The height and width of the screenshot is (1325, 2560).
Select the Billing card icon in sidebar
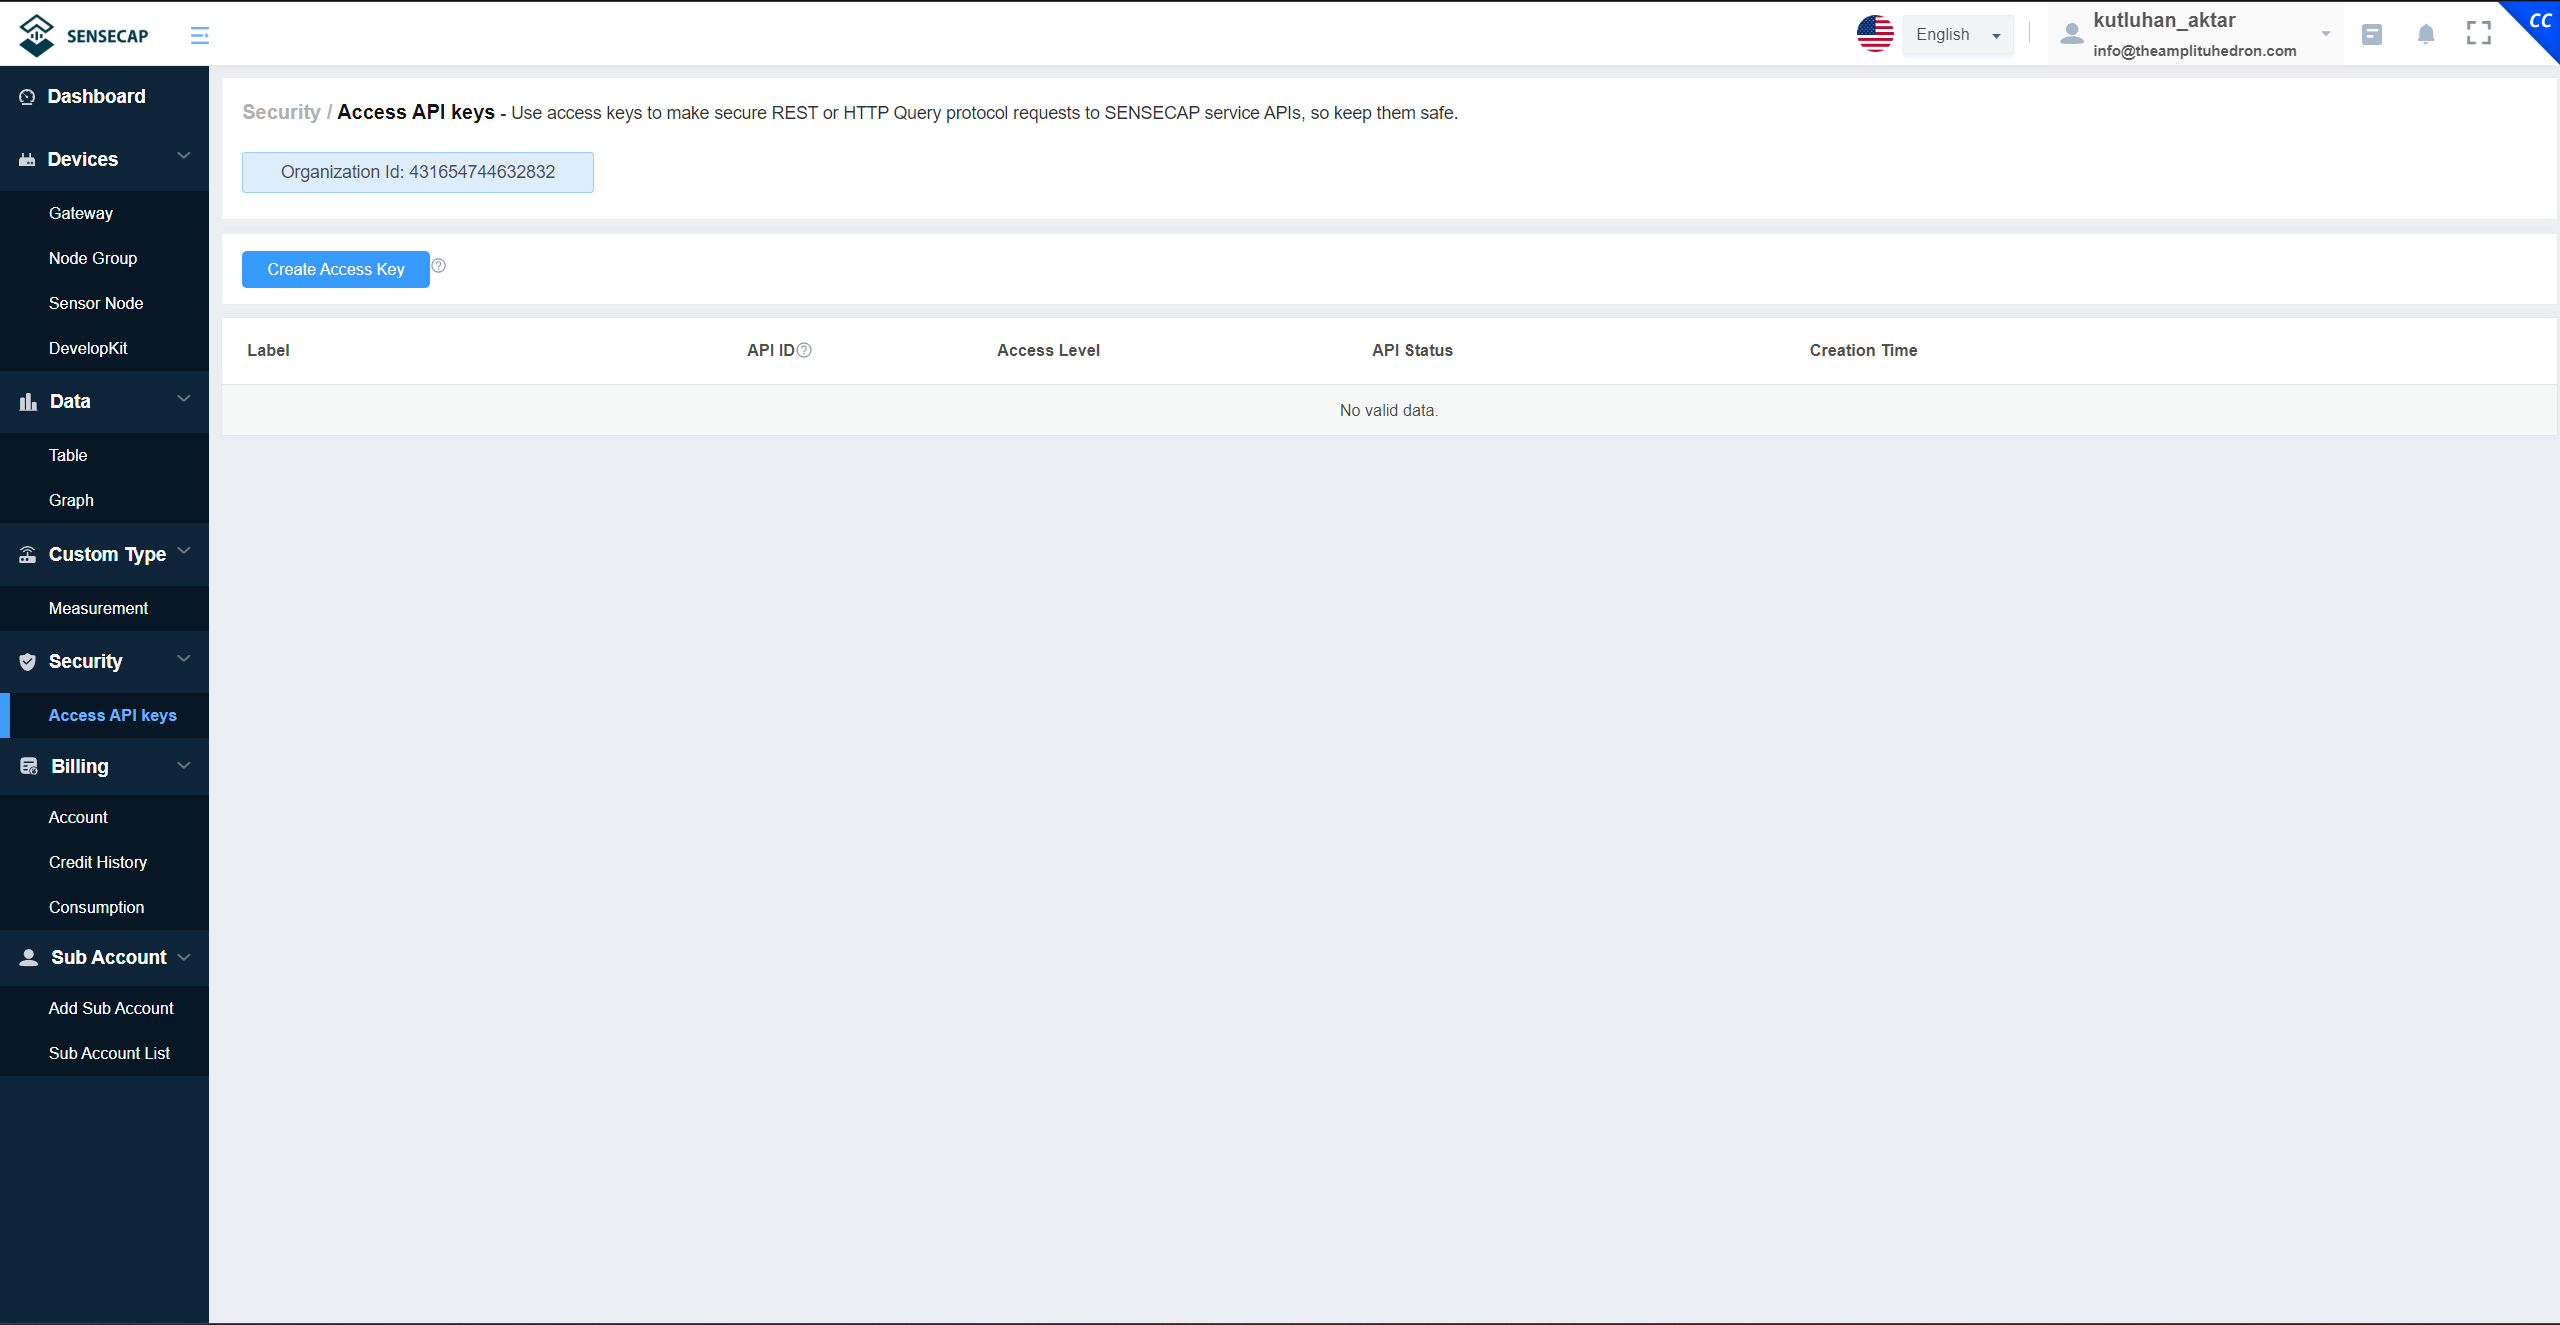pos(27,766)
